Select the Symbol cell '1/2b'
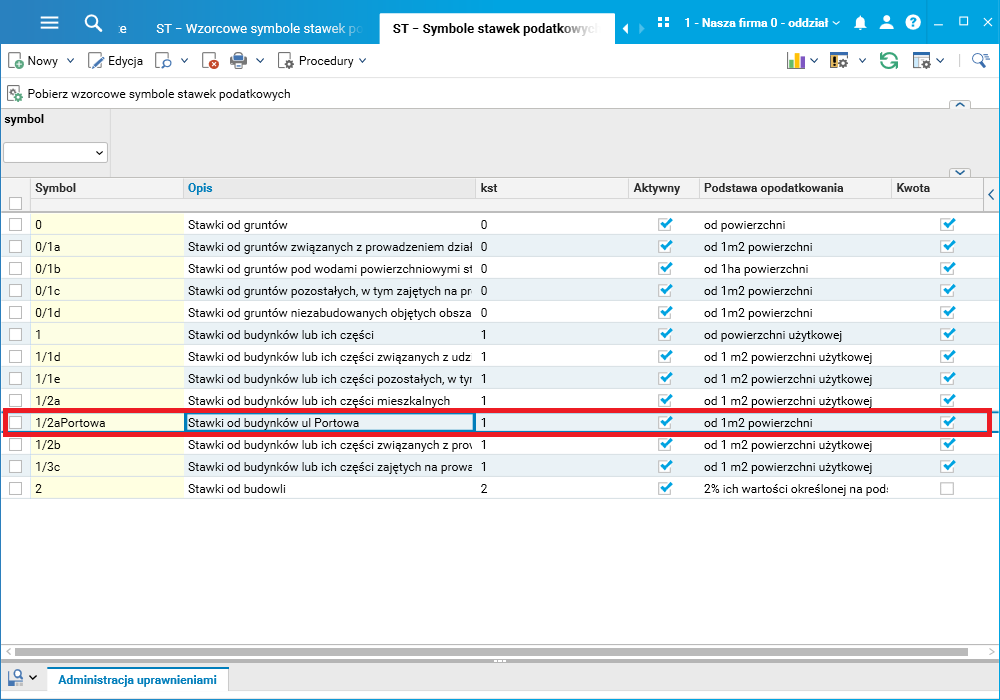 click(107, 445)
